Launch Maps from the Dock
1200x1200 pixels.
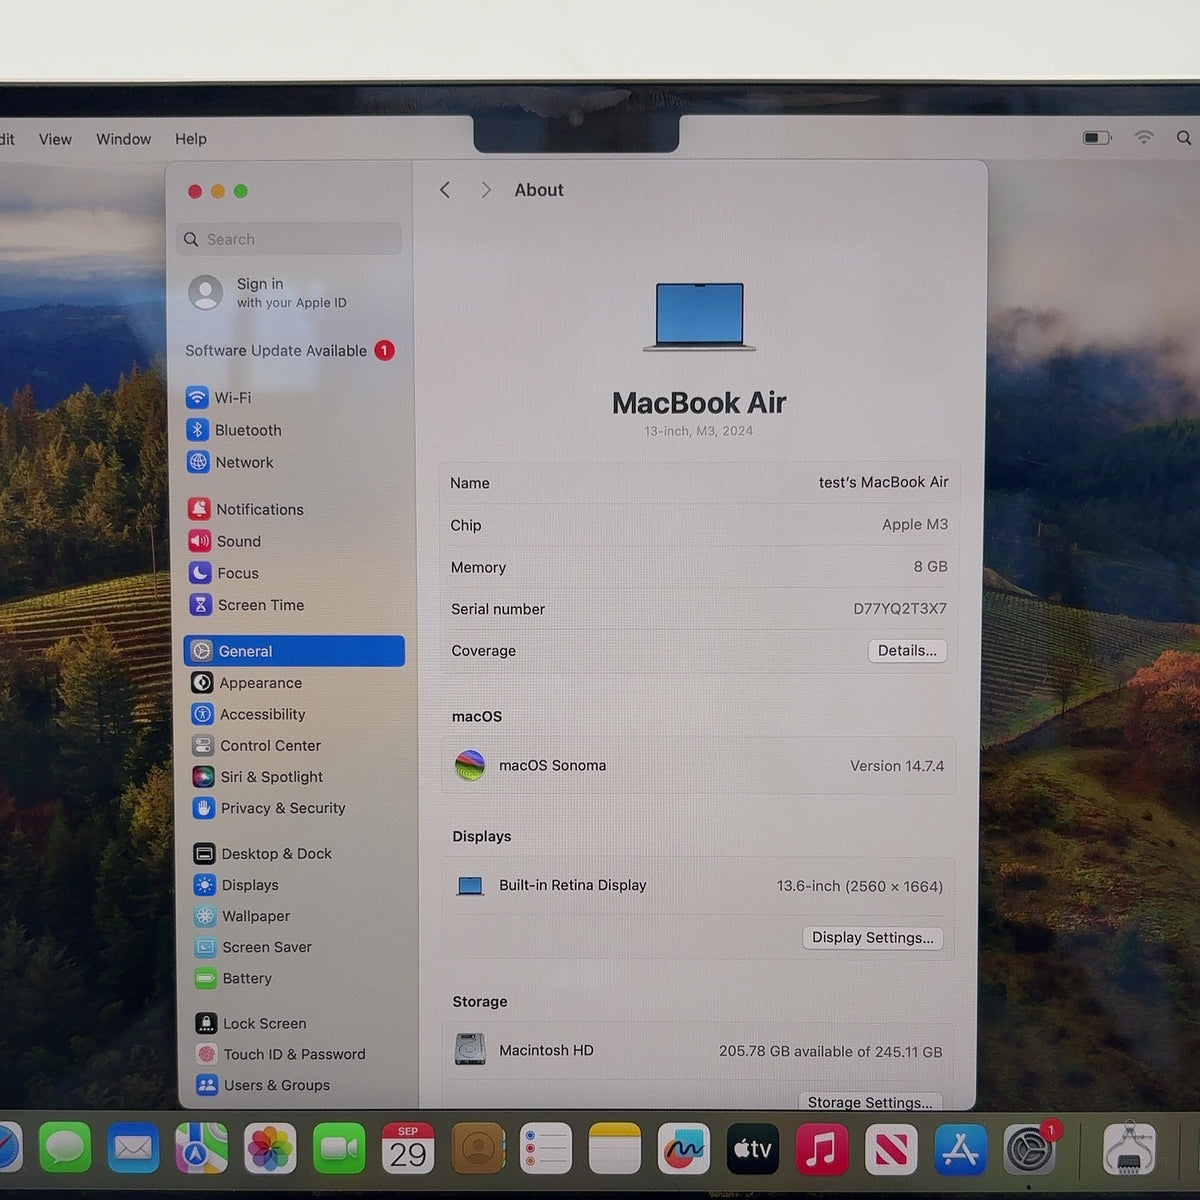[201, 1148]
